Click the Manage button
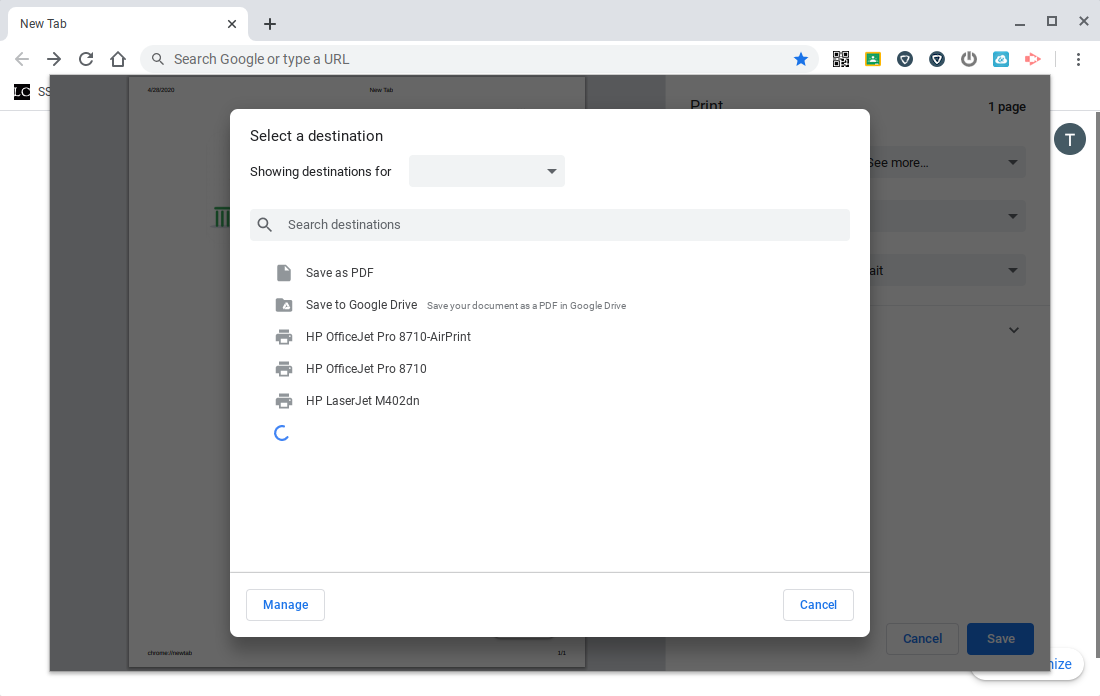The height and width of the screenshot is (696, 1100). [x=286, y=605]
